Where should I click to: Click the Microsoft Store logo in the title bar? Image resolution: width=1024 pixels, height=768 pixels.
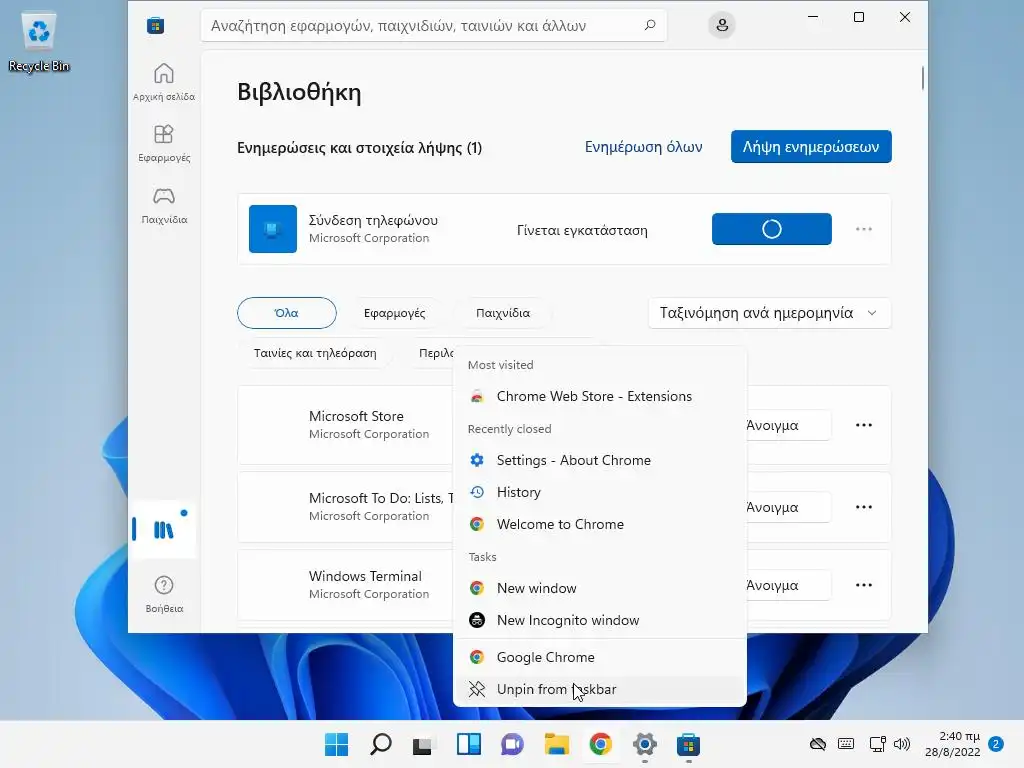(155, 25)
